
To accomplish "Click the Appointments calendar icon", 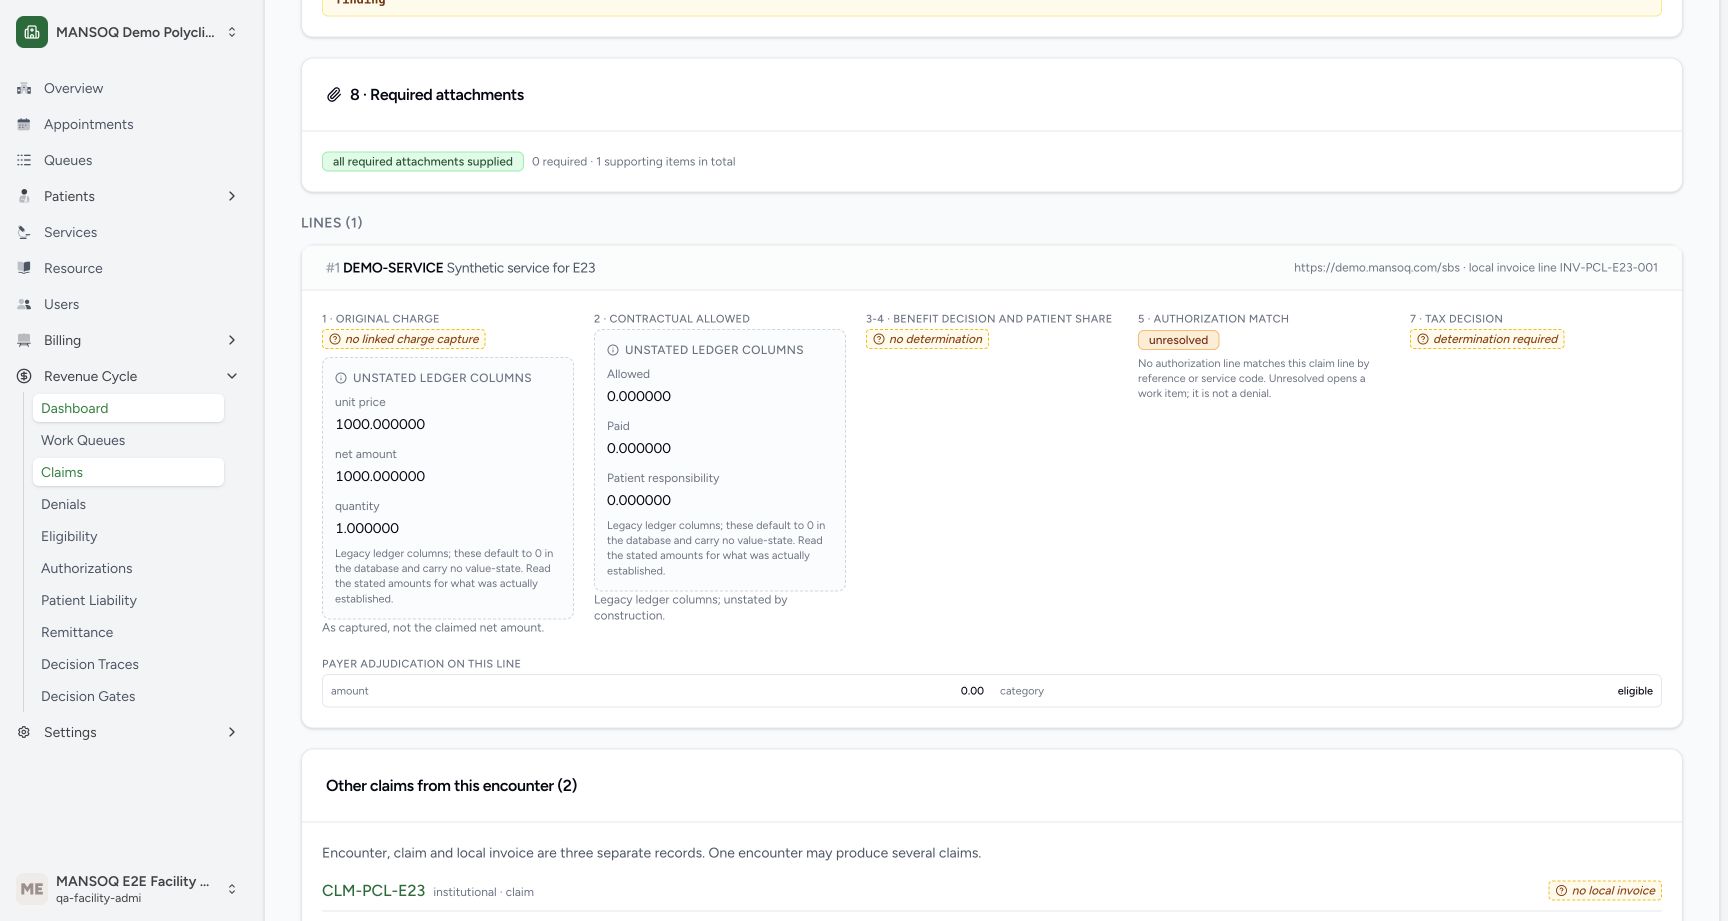I will [24, 124].
